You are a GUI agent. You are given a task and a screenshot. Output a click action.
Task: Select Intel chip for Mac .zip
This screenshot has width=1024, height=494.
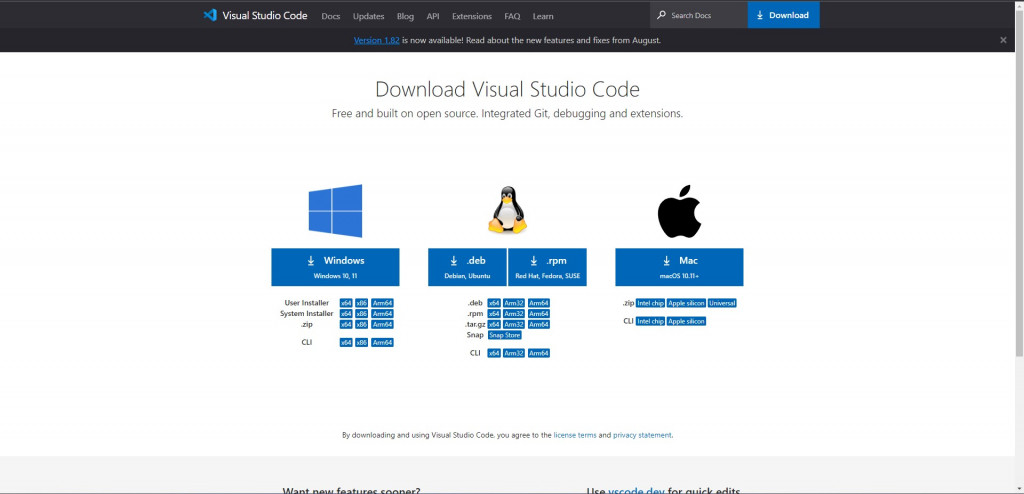coord(650,303)
